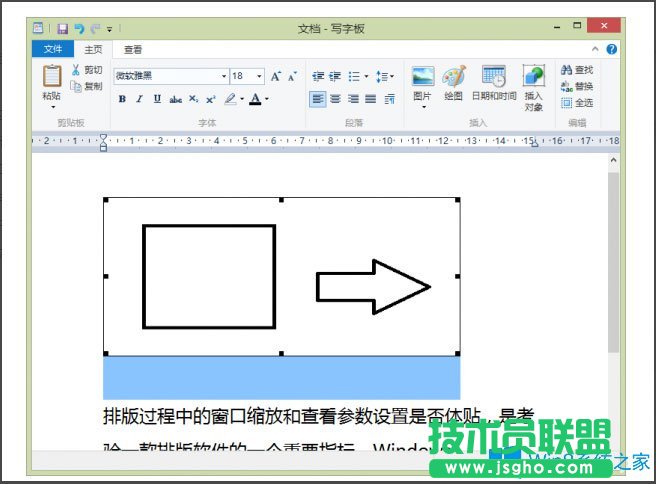Viewport: 656px width, 484px height.
Task: Click the vertical scrollbar thumb
Action: [613, 262]
